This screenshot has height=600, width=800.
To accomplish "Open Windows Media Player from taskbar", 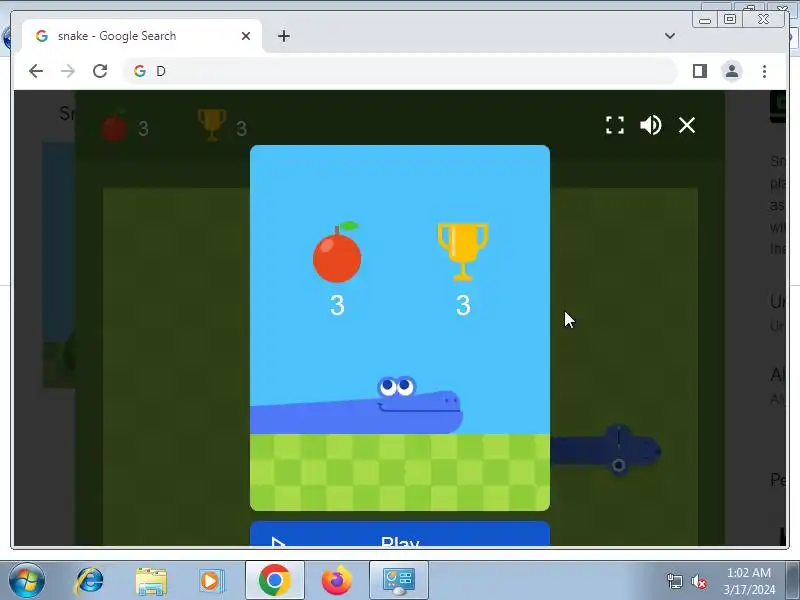I will pos(211,581).
